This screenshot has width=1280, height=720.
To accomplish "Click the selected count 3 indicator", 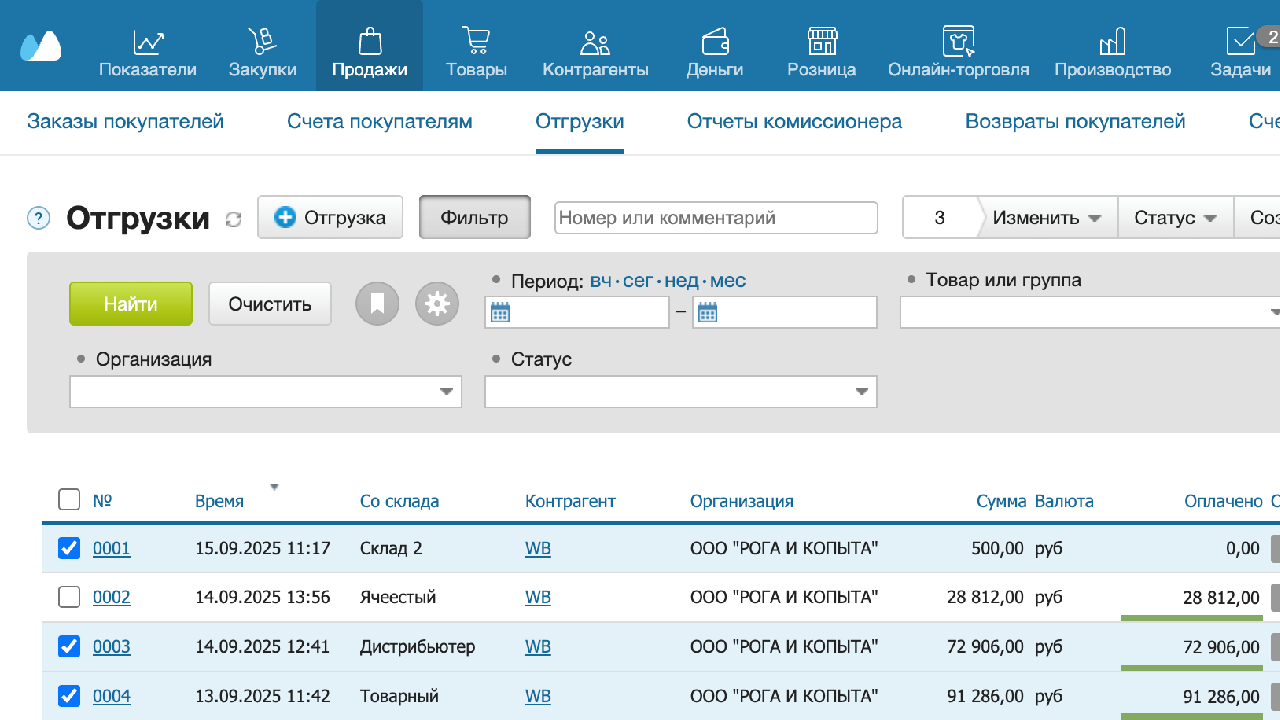I will (x=939, y=217).
